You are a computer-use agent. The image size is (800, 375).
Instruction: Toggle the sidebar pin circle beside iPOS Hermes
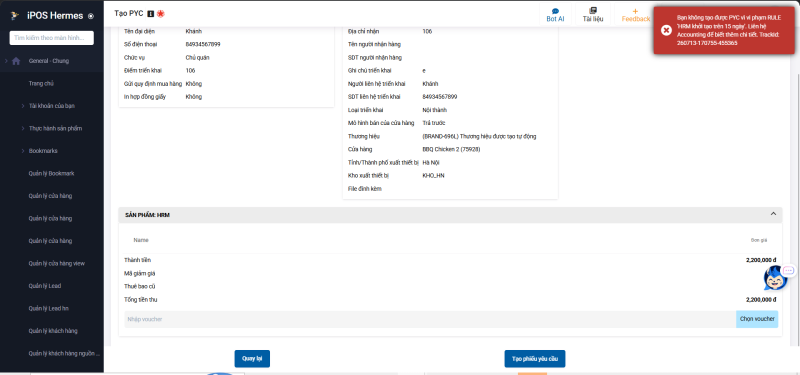91,16
